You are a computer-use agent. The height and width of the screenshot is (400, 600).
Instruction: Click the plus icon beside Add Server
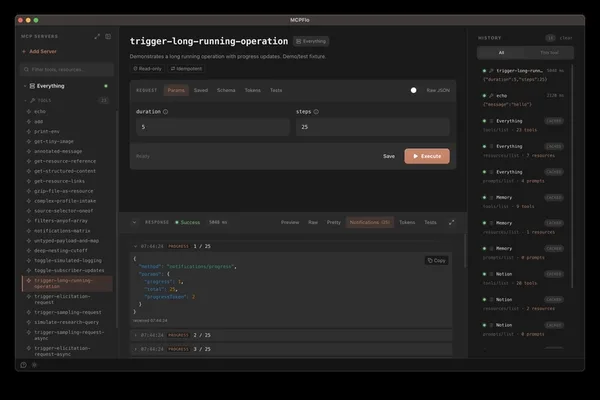click(24, 51)
